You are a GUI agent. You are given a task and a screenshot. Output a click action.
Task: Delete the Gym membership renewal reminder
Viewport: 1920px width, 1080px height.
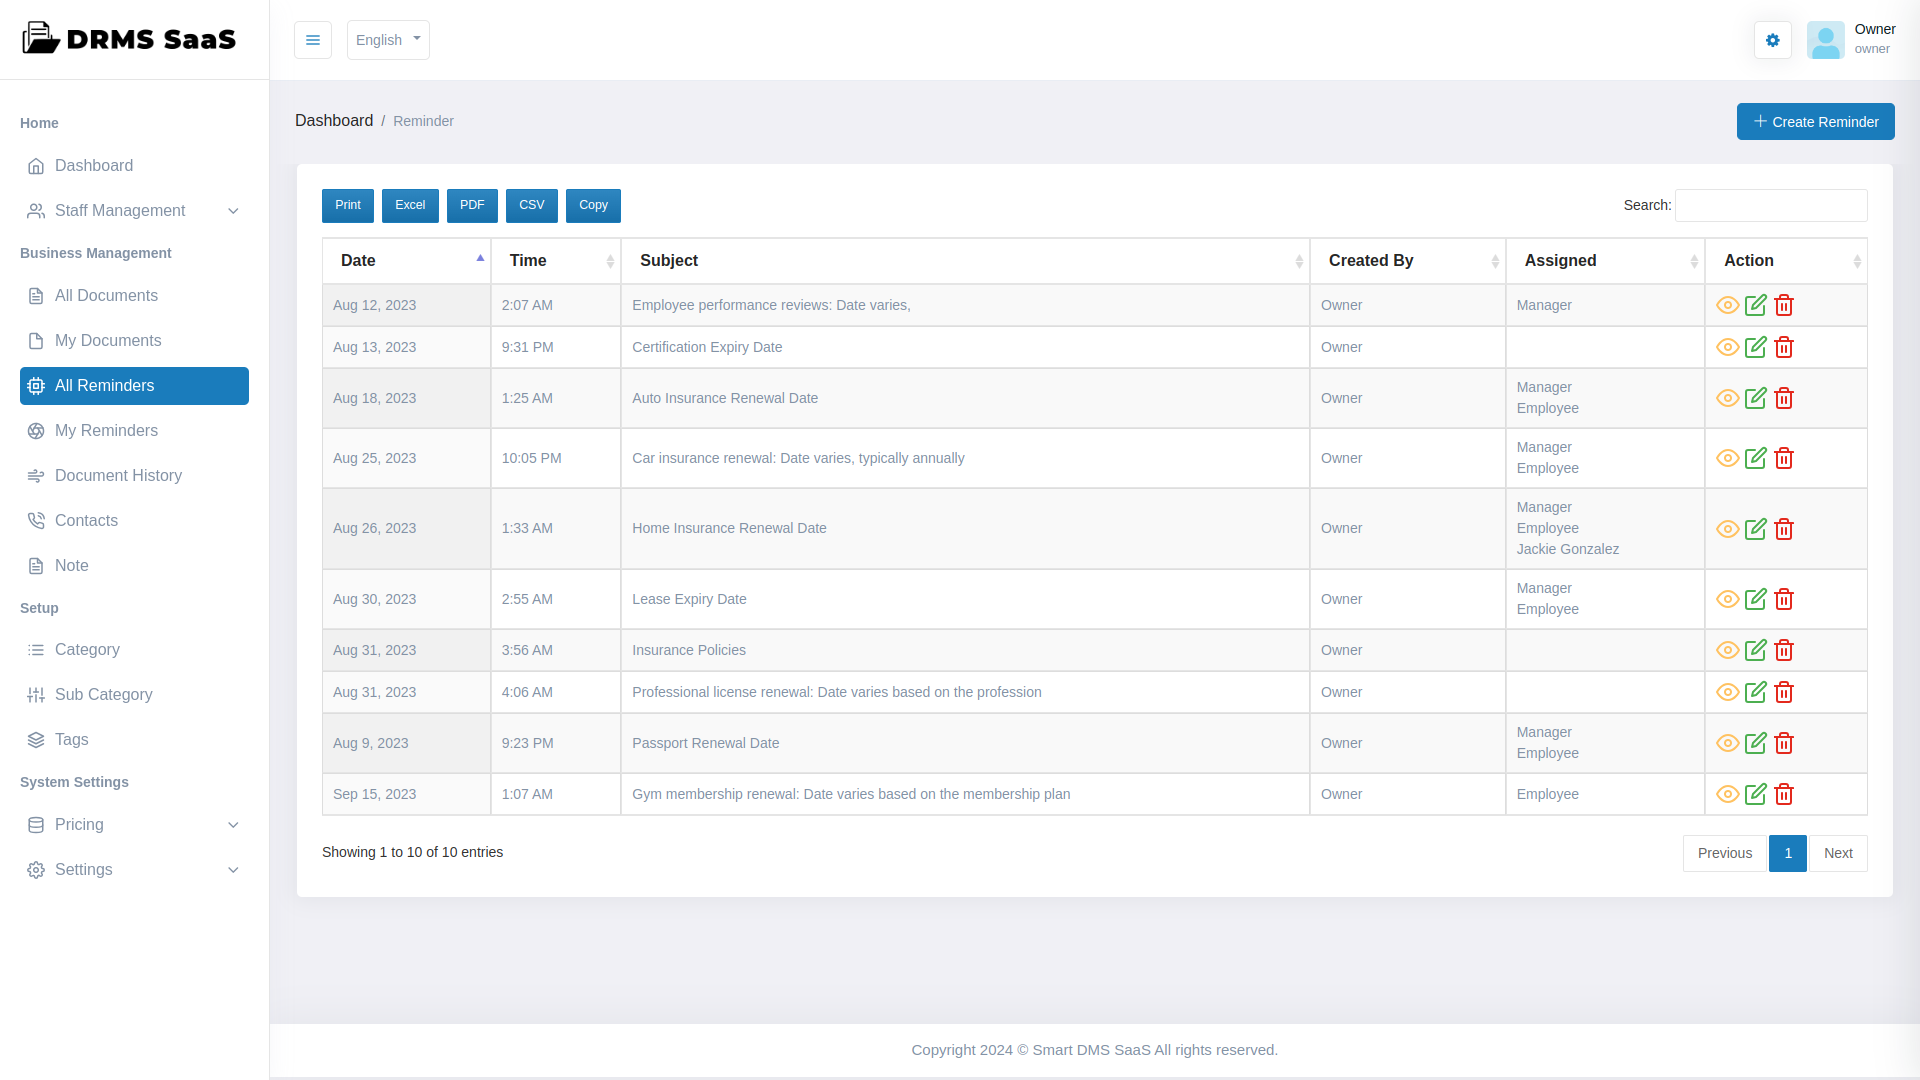(x=1784, y=794)
